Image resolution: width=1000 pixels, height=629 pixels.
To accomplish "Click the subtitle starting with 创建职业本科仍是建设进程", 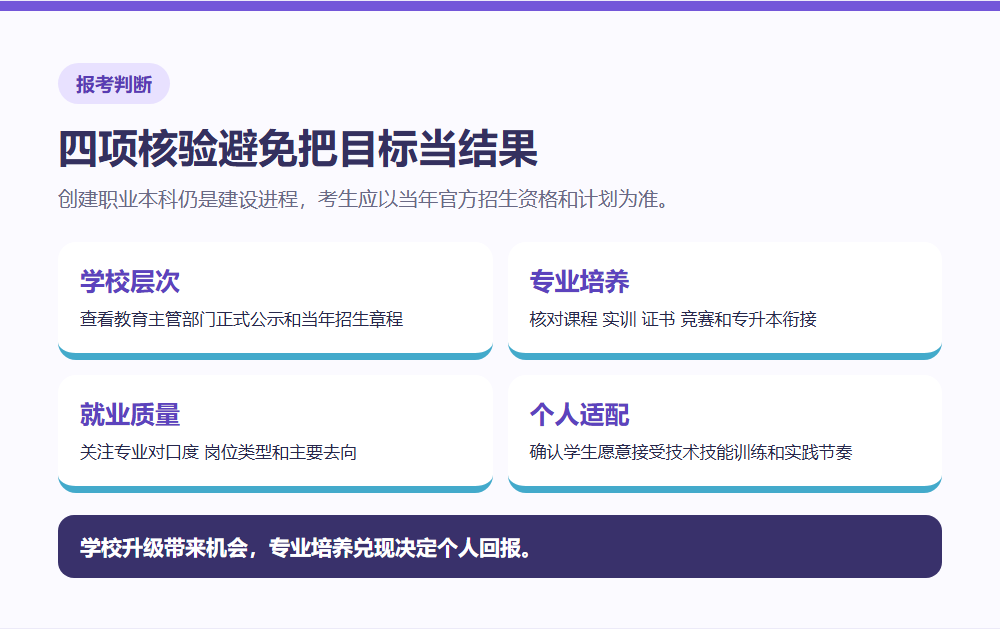I will (x=363, y=199).
